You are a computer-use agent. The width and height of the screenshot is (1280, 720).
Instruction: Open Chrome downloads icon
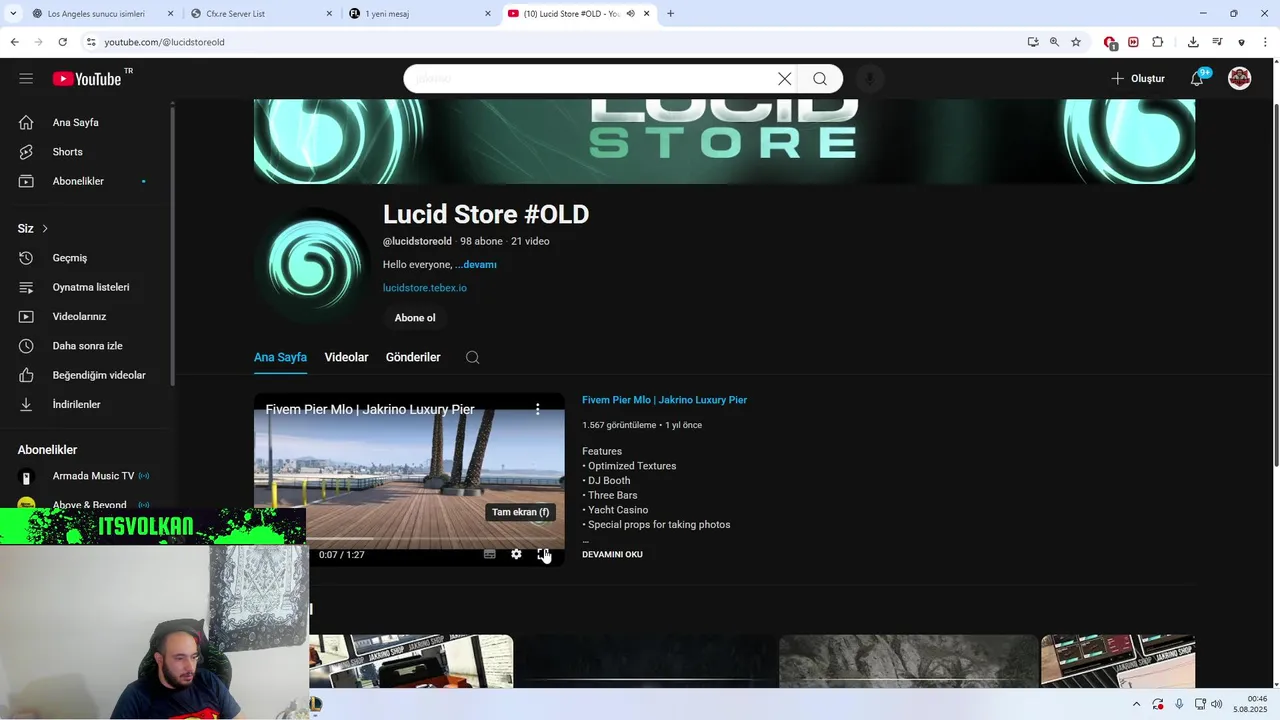click(1193, 42)
